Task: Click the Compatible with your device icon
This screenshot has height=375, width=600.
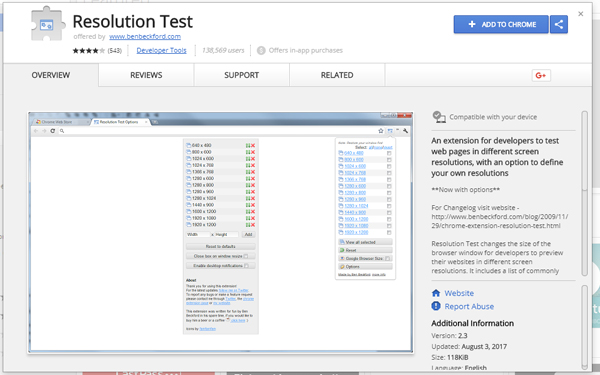Action: click(439, 117)
